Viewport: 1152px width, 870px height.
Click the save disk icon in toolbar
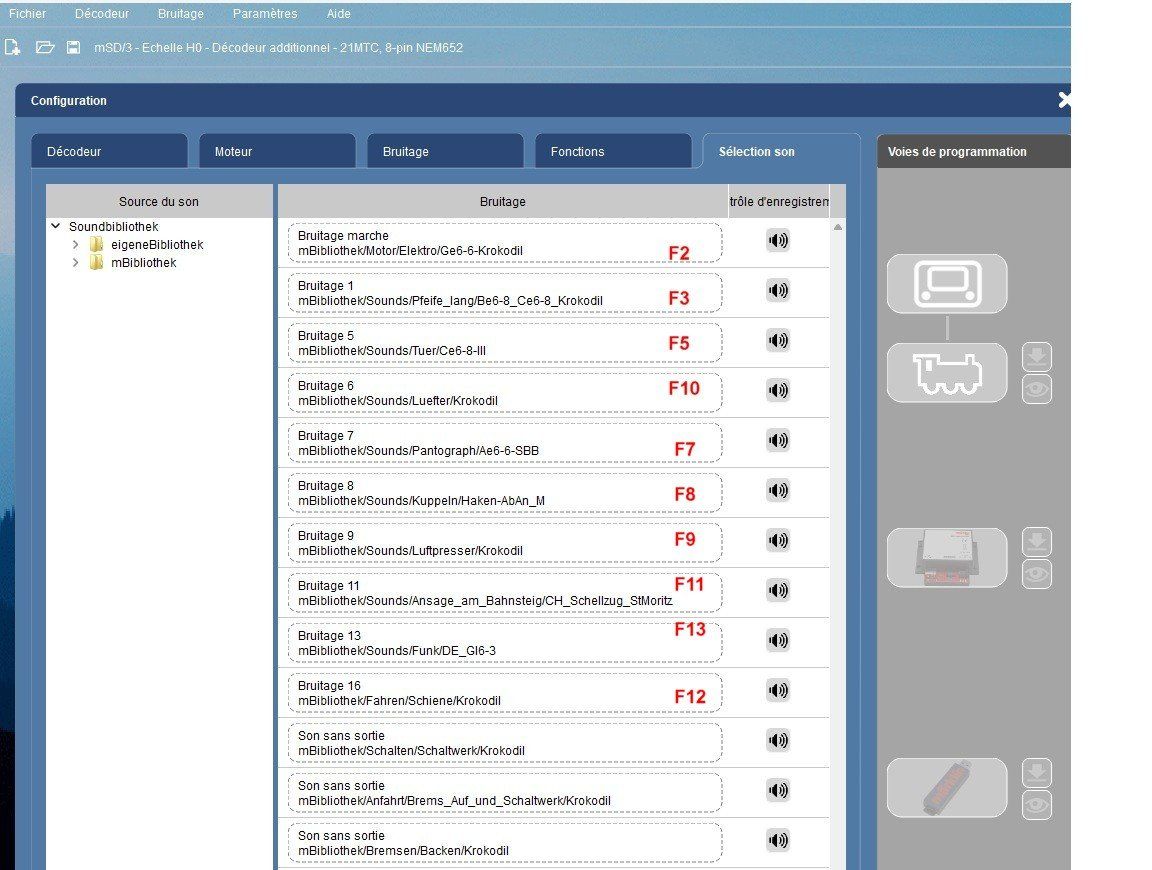pos(73,48)
